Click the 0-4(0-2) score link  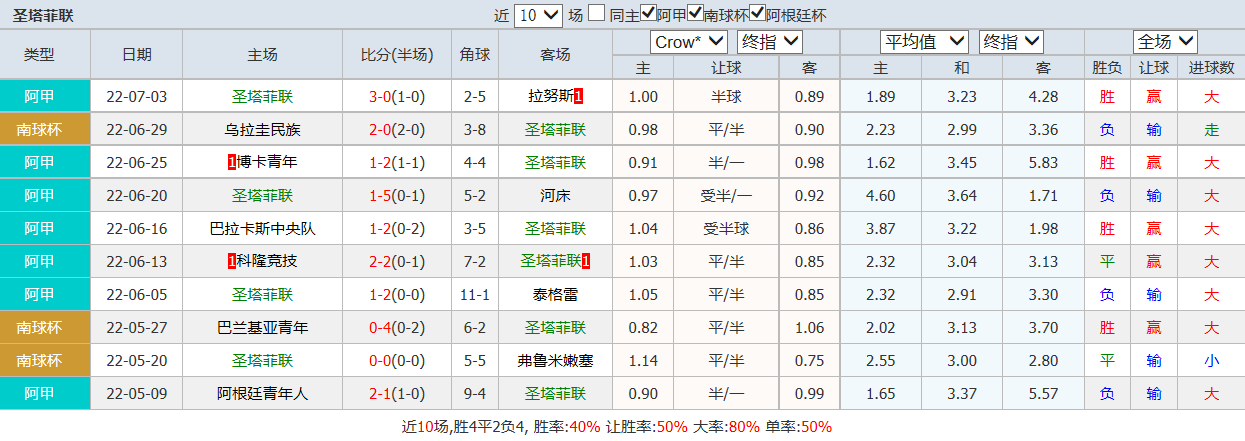point(396,328)
